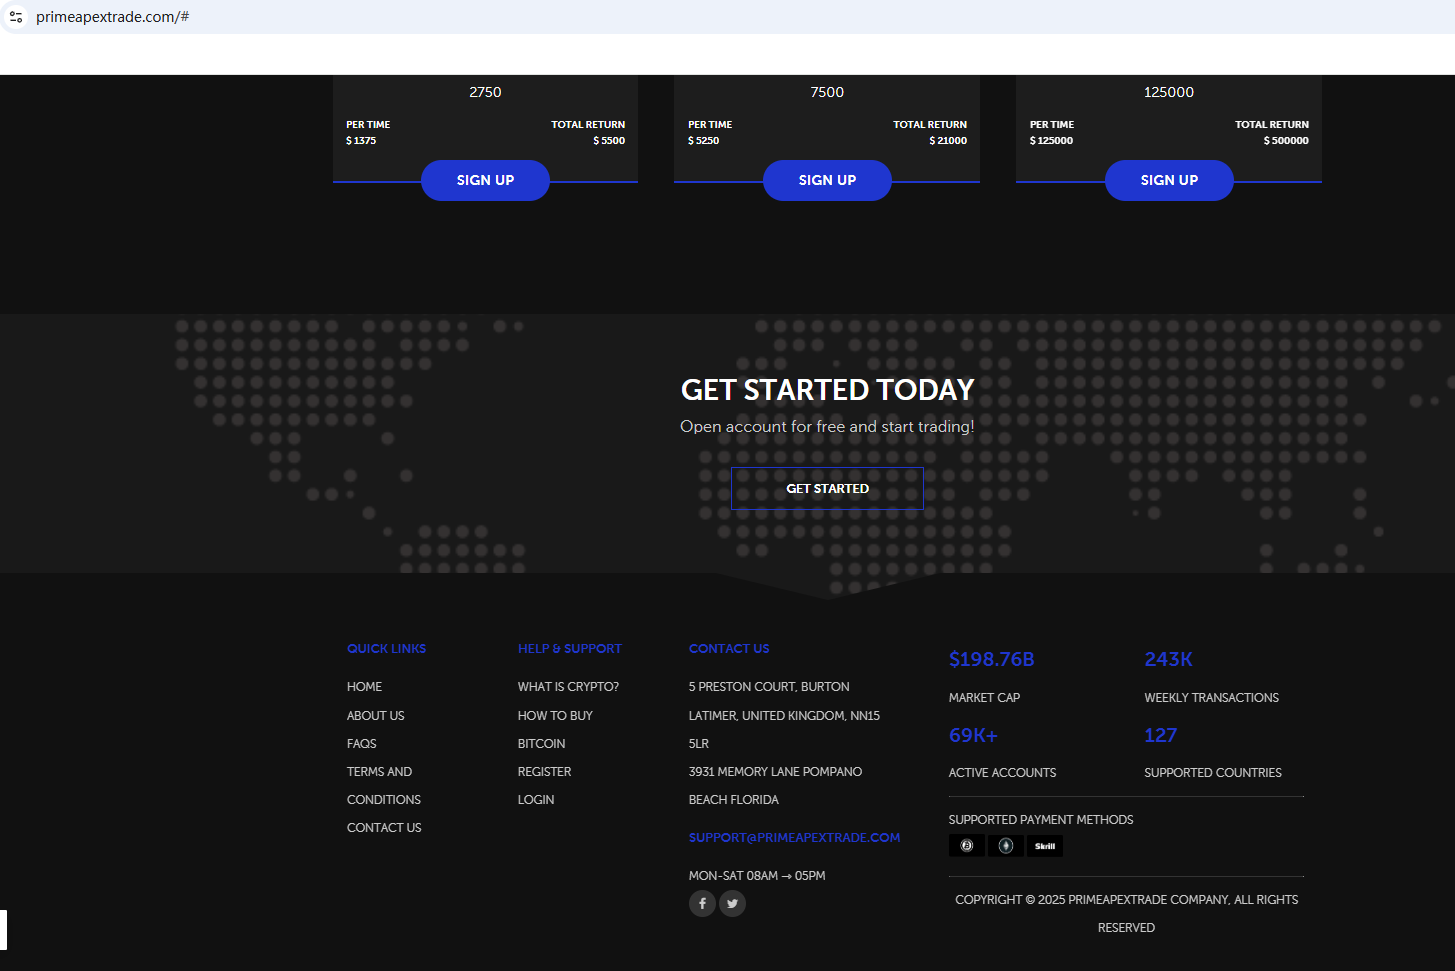Click the Twitter social icon
1455x971 pixels.
coord(733,904)
